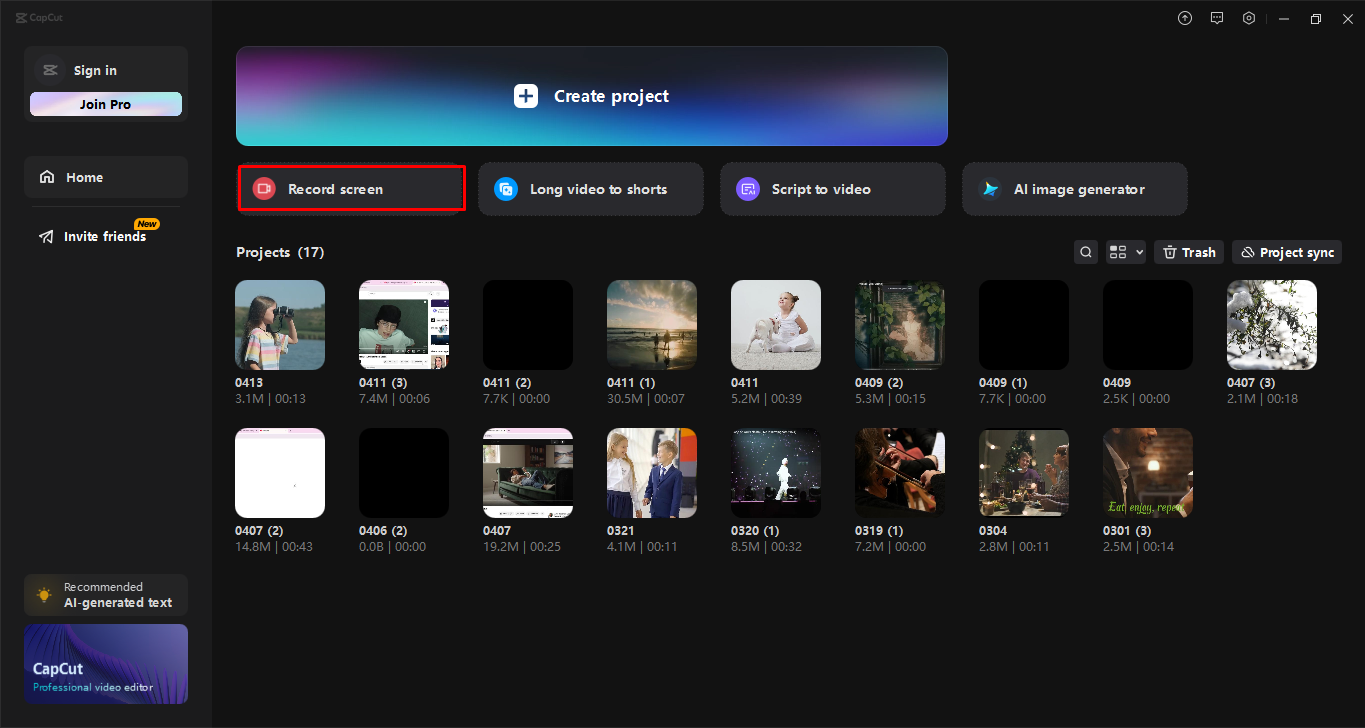
Task: Expand the project view layout dropdown
Action: (1126, 252)
